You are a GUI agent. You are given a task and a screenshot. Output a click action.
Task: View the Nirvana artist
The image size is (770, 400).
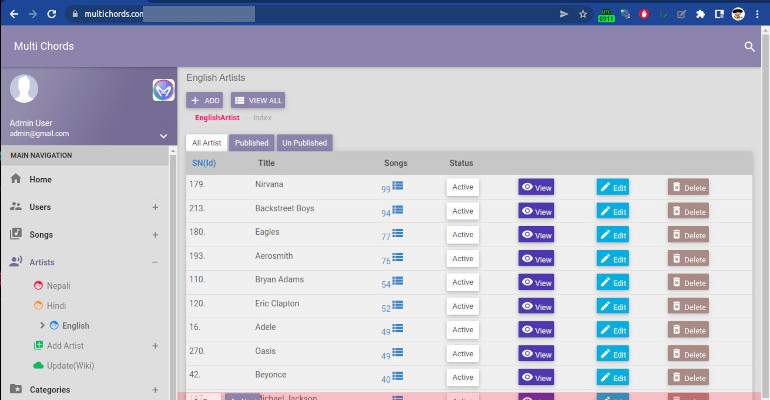point(536,187)
